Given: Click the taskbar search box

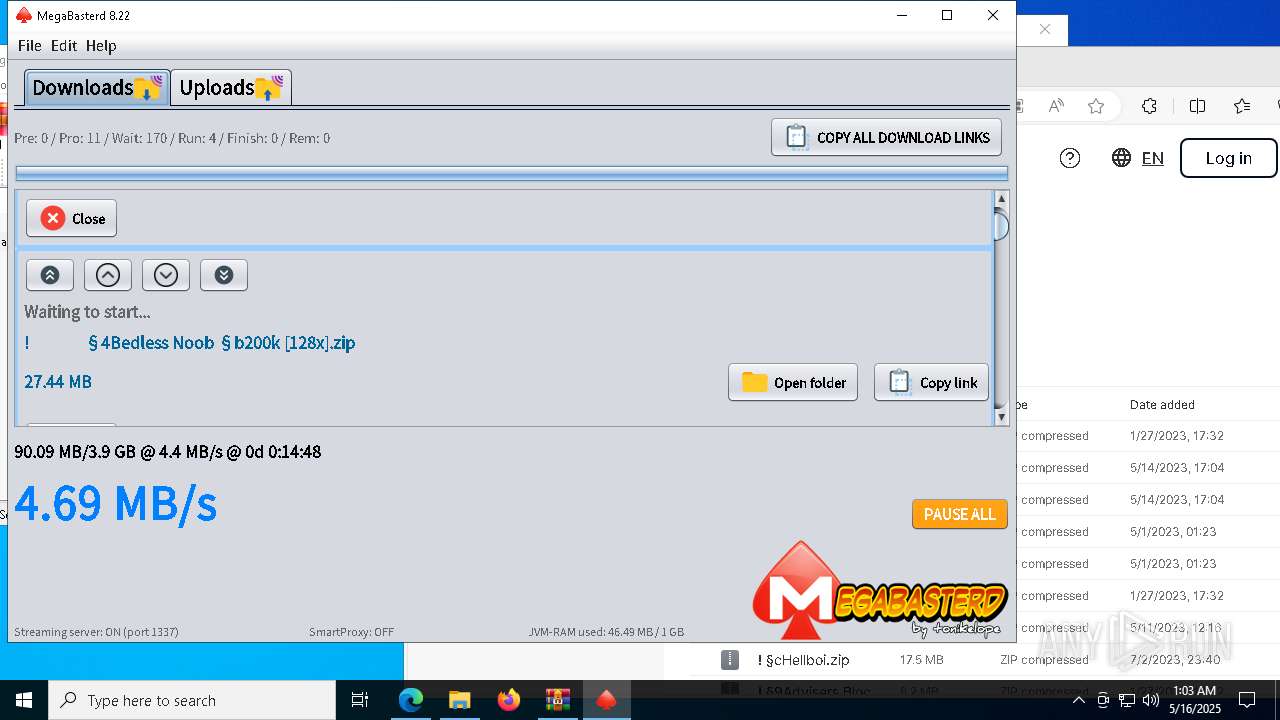Looking at the screenshot, I should pos(192,700).
